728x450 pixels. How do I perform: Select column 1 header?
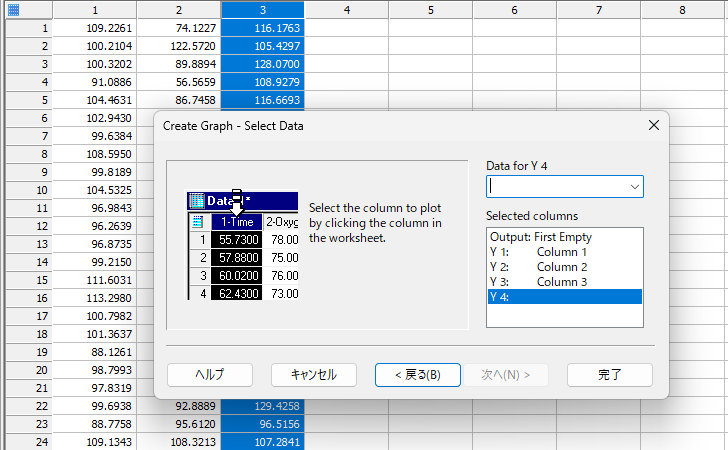pos(94,10)
